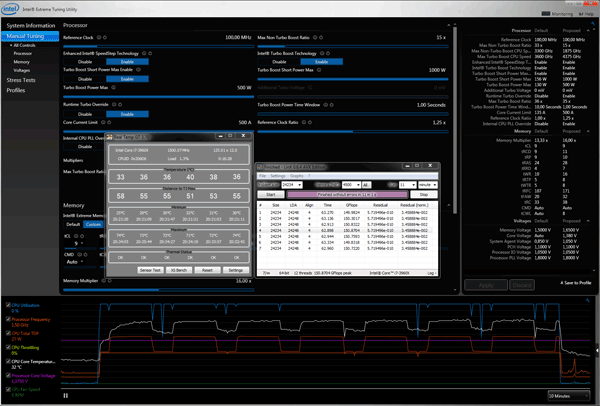Open Stress Tests in the sidebar

[21, 80]
